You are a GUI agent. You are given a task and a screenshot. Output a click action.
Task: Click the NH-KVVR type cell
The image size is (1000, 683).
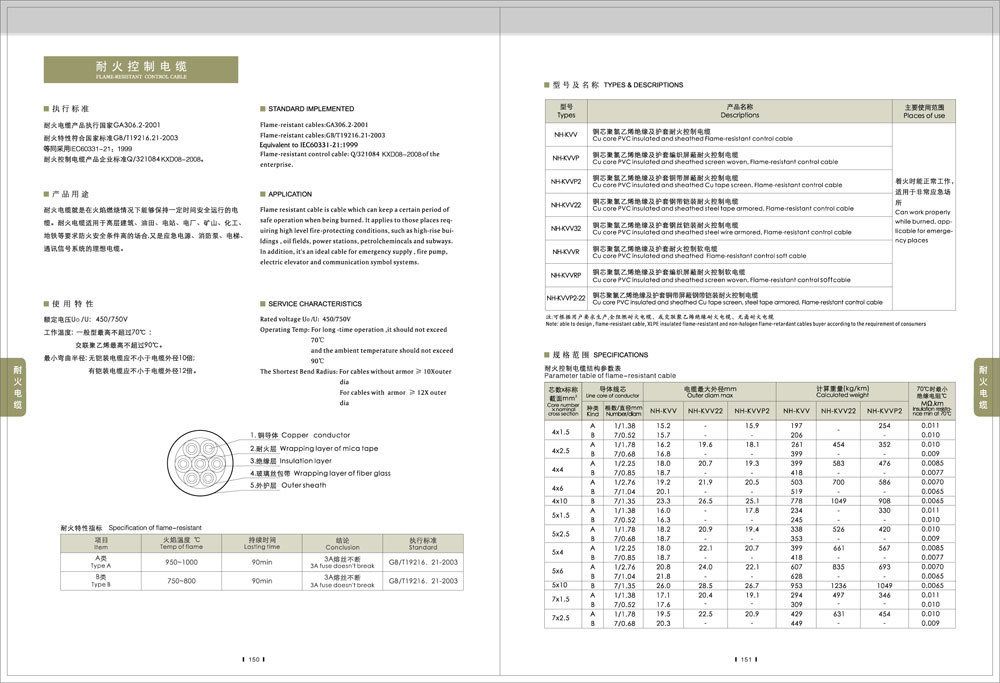(x=566, y=252)
